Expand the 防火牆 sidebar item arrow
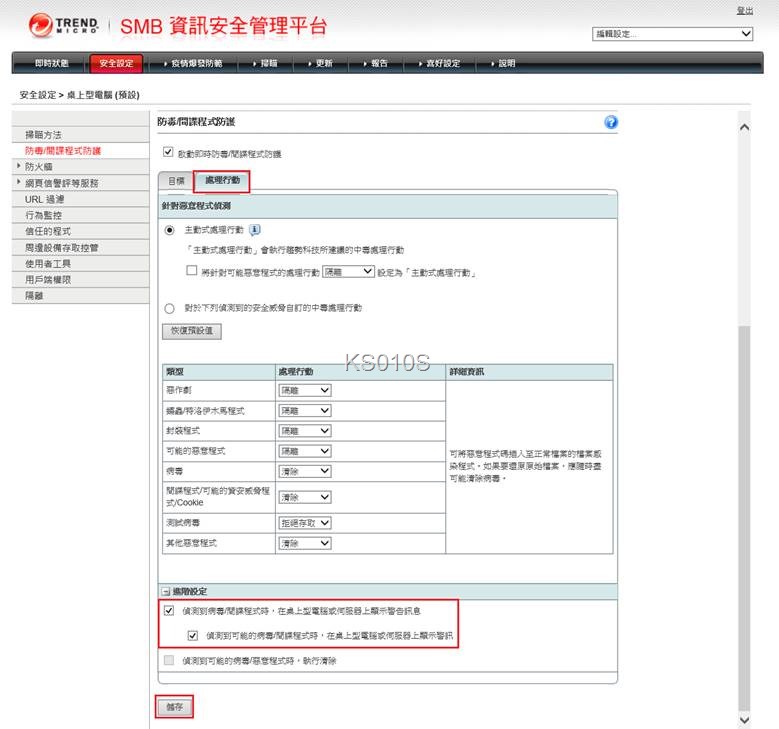779x729 pixels. [19, 166]
